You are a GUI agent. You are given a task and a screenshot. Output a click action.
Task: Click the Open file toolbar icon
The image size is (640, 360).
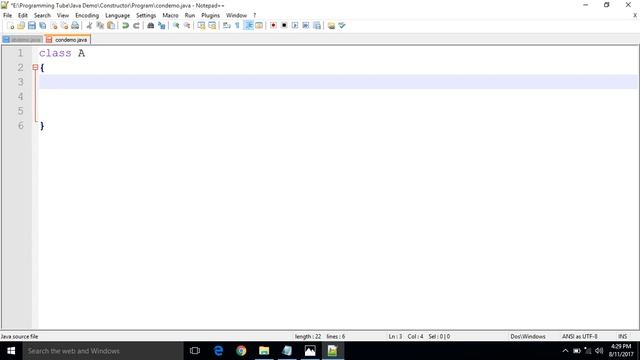(21, 26)
